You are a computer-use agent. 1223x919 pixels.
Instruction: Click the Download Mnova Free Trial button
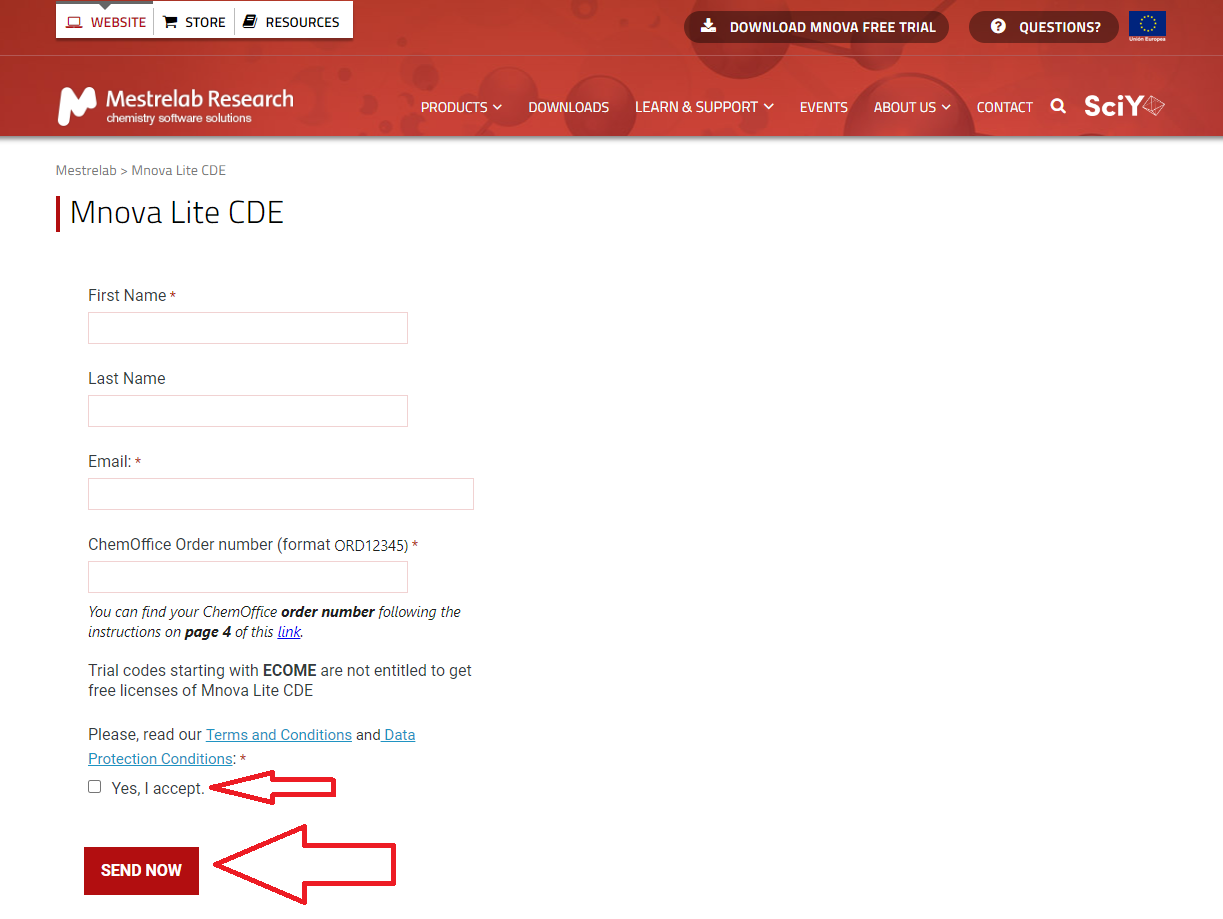[x=816, y=27]
